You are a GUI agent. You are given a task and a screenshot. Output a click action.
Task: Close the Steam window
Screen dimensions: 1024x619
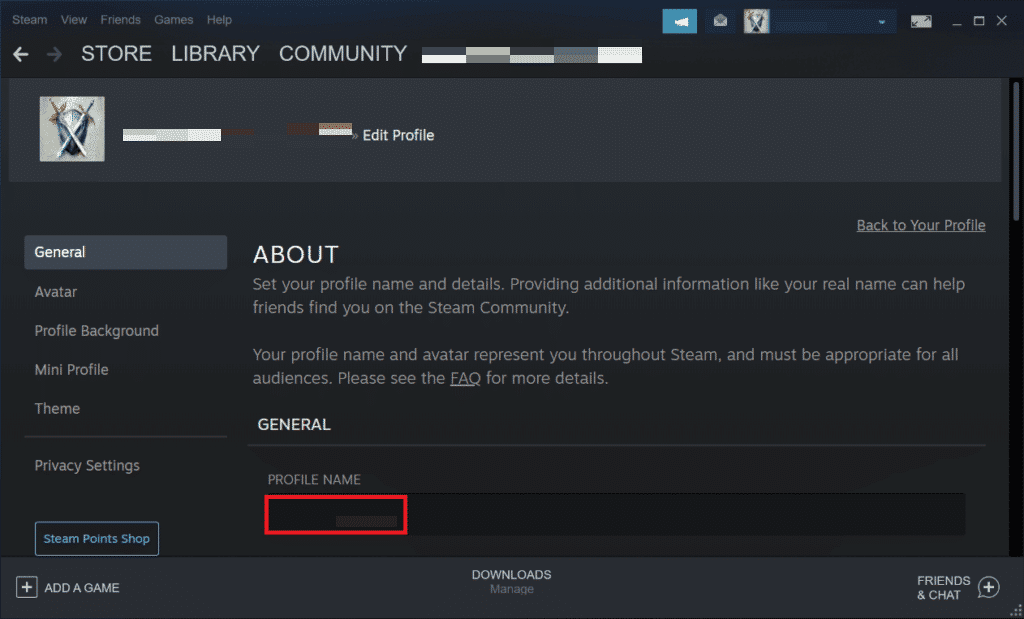click(1002, 22)
